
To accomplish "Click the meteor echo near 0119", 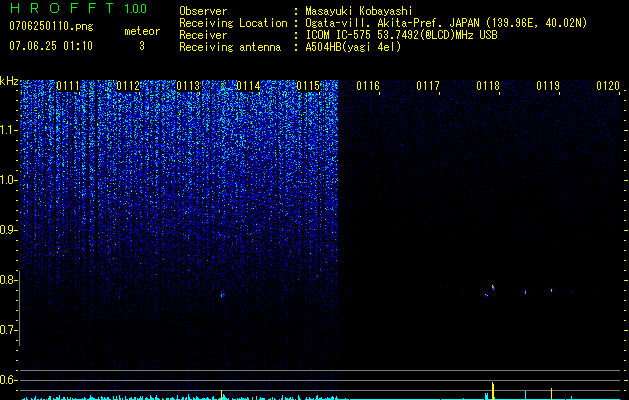I will point(552,290).
